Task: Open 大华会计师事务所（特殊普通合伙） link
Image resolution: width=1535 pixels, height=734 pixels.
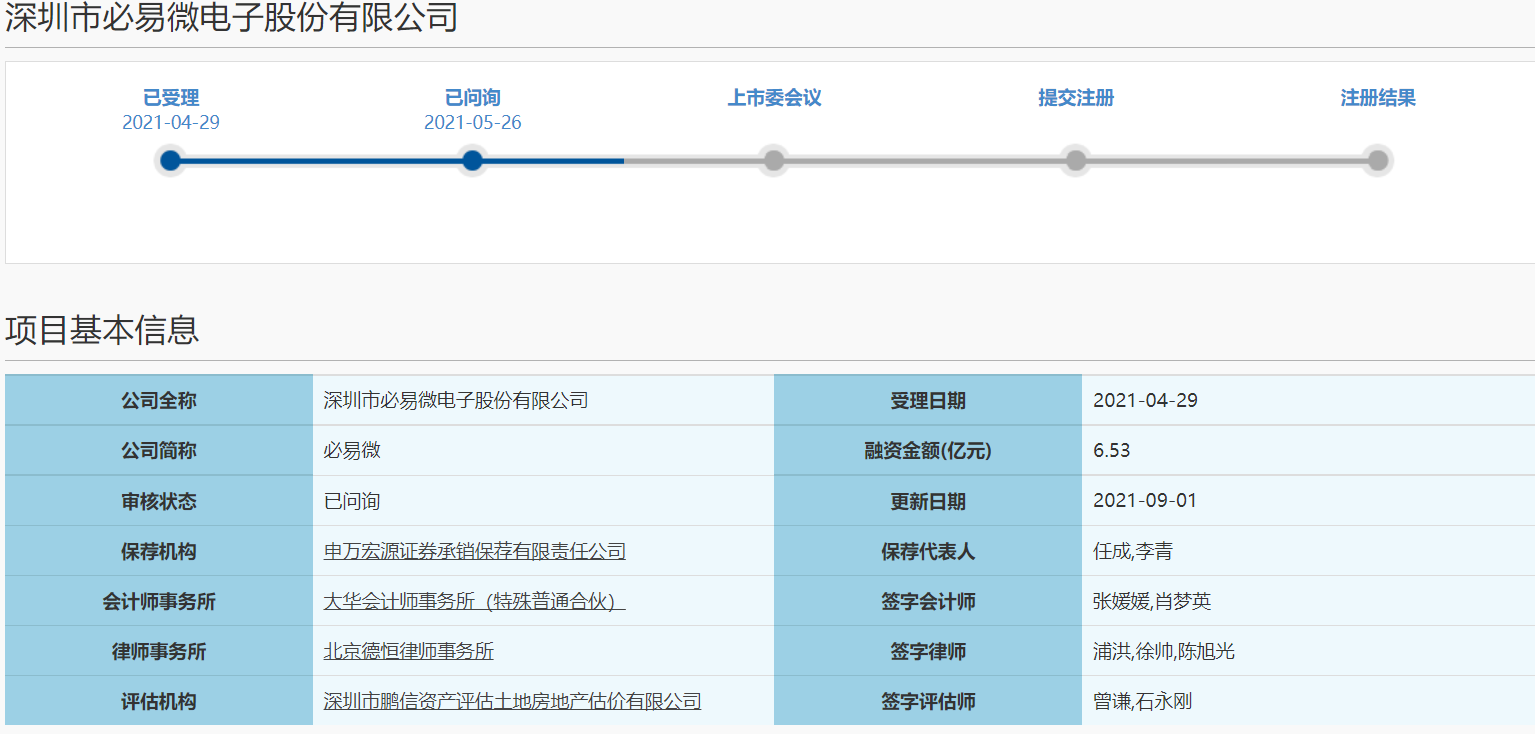Action: pos(475,601)
